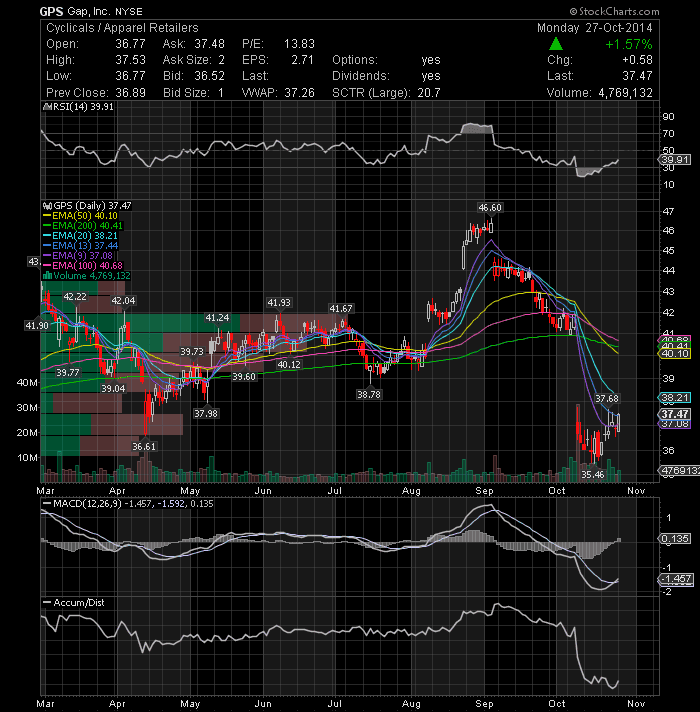The height and width of the screenshot is (712, 700).
Task: Click the 46.60 price peak label
Action: [x=490, y=208]
